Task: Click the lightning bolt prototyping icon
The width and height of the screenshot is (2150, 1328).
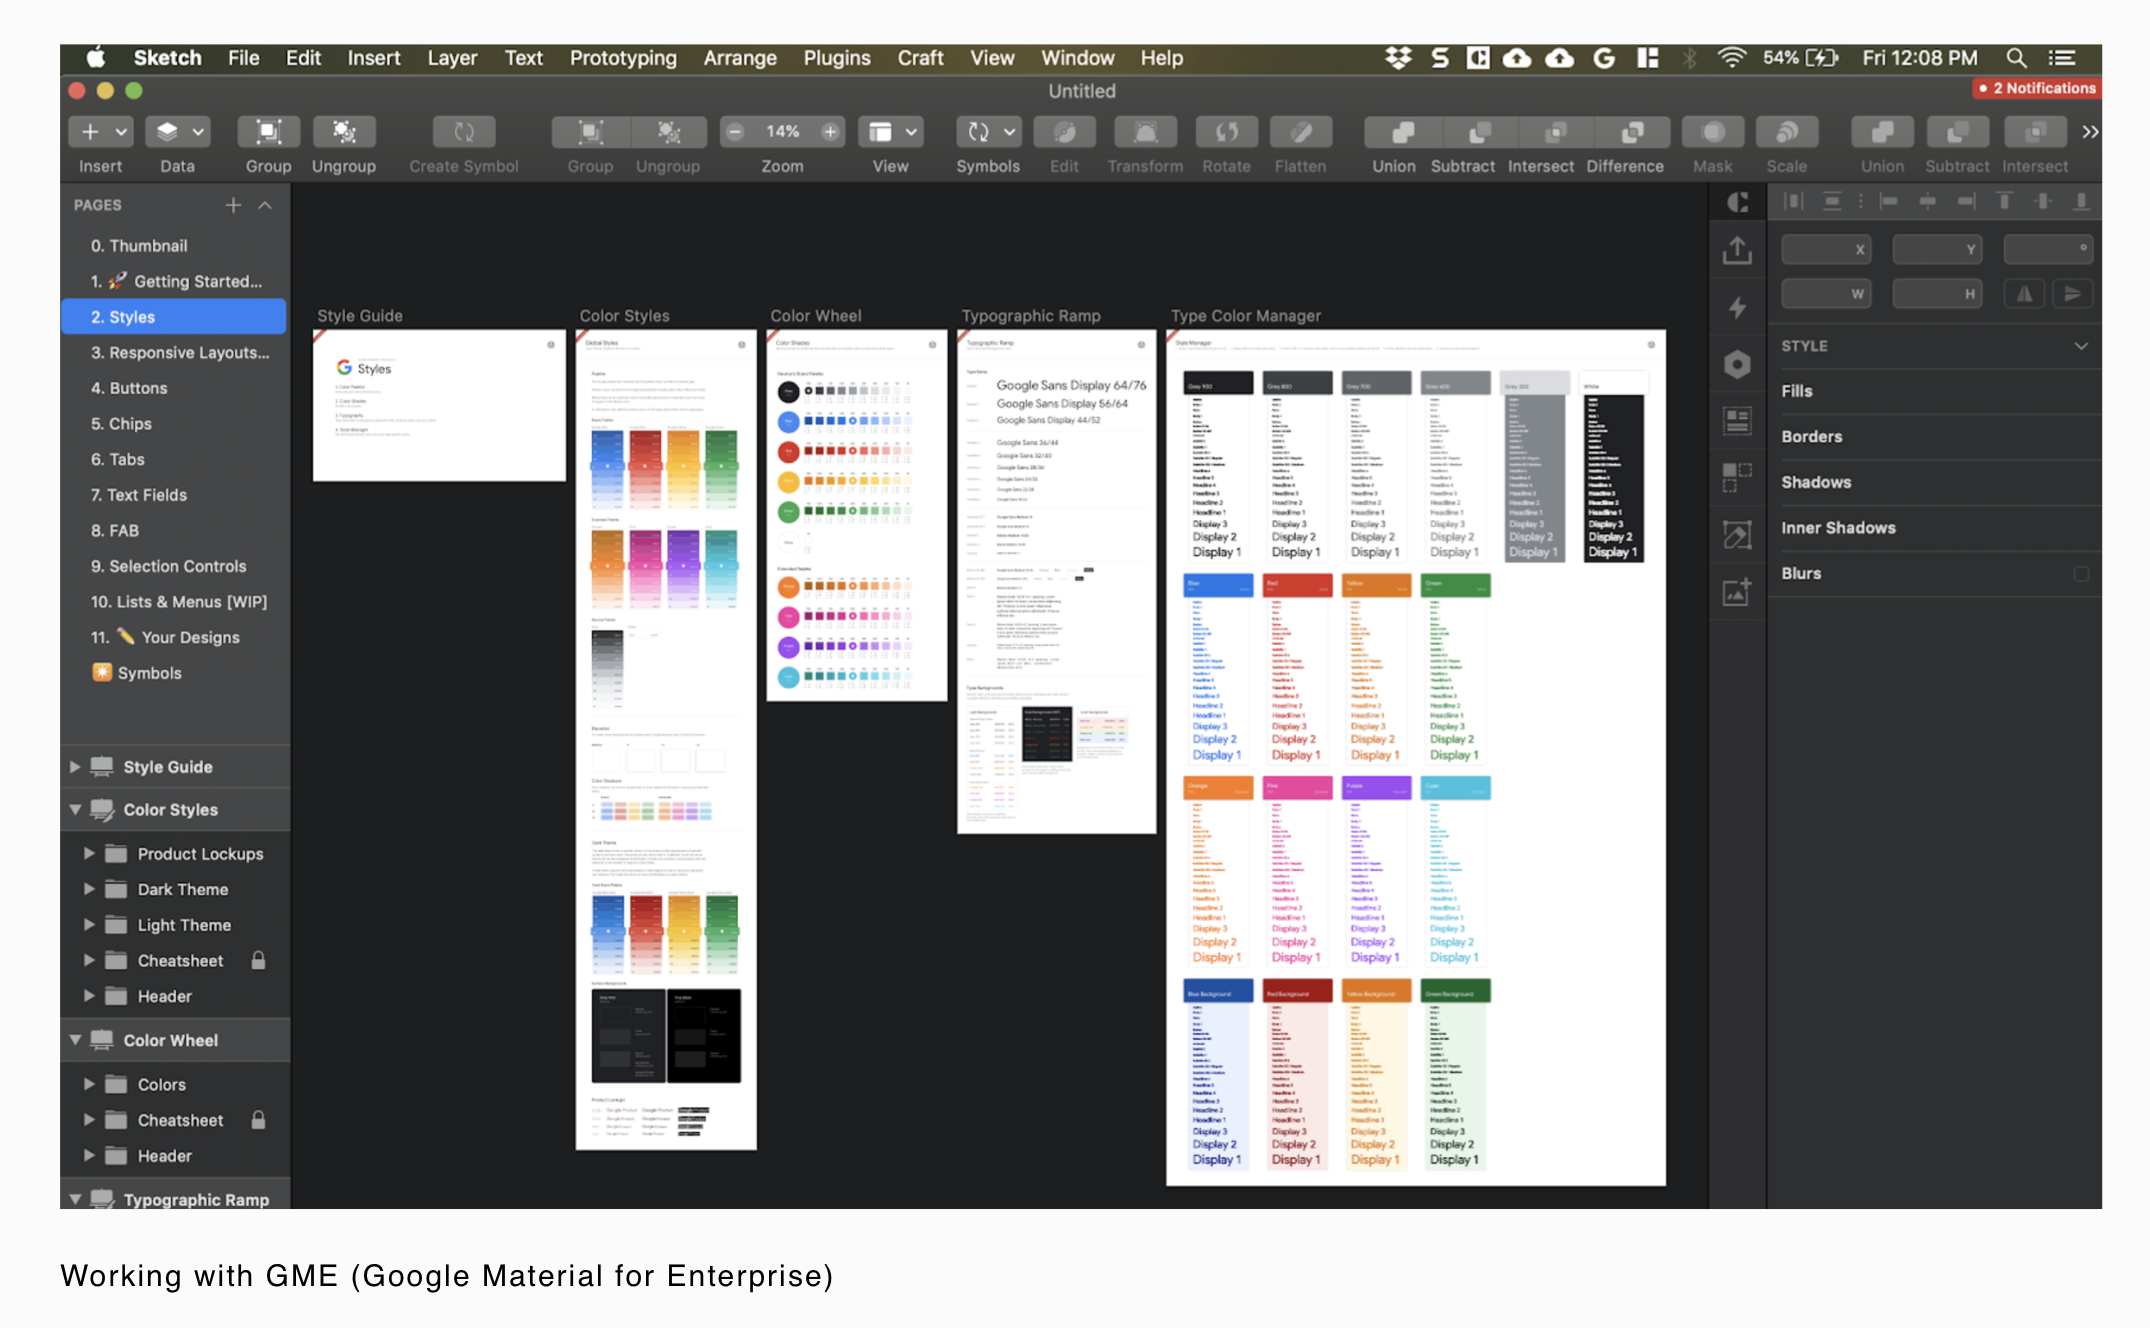Action: tap(1737, 307)
